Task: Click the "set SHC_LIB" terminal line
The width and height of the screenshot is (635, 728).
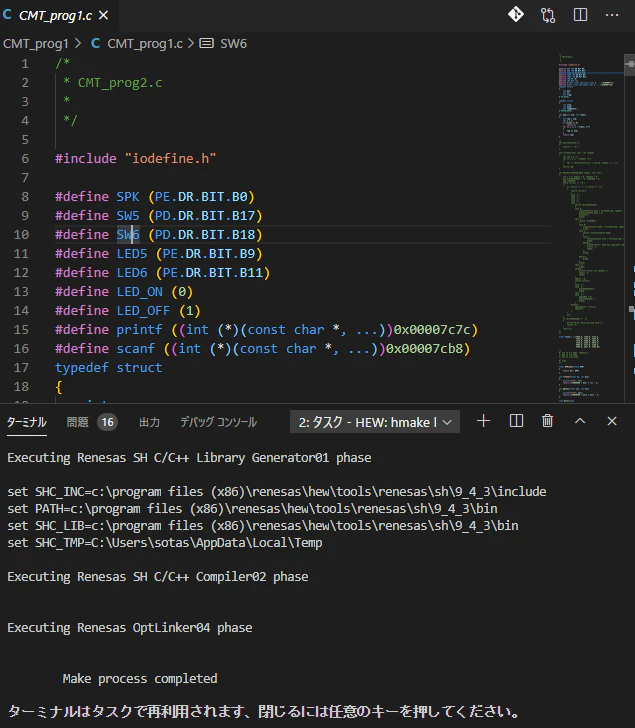Action: pyautogui.click(x=263, y=525)
